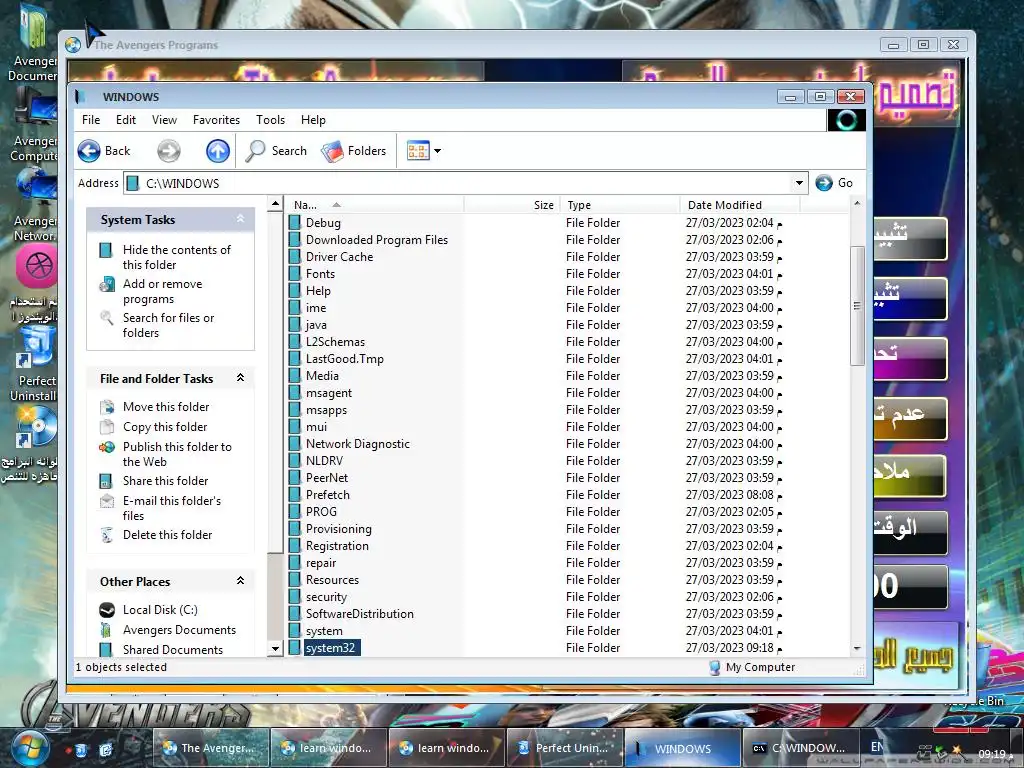Open the Edit menu
The width and height of the screenshot is (1024, 768).
pos(126,120)
